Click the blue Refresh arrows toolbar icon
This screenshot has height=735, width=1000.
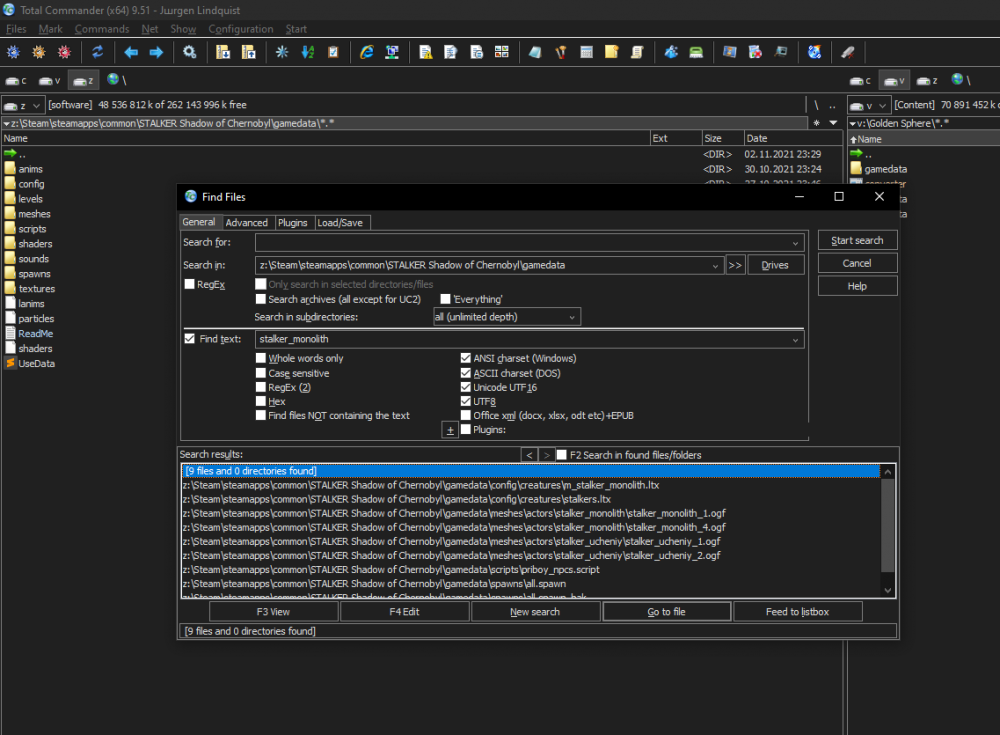(x=98, y=52)
